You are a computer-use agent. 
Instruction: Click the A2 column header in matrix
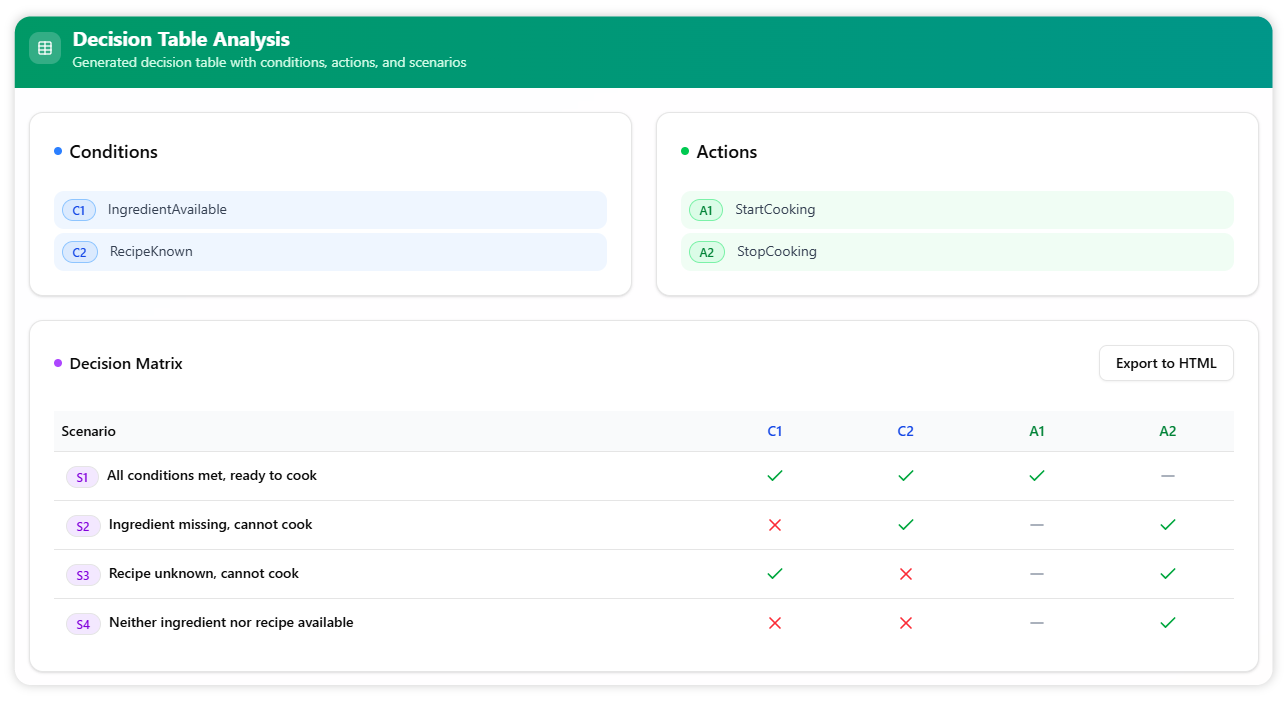(x=1167, y=431)
